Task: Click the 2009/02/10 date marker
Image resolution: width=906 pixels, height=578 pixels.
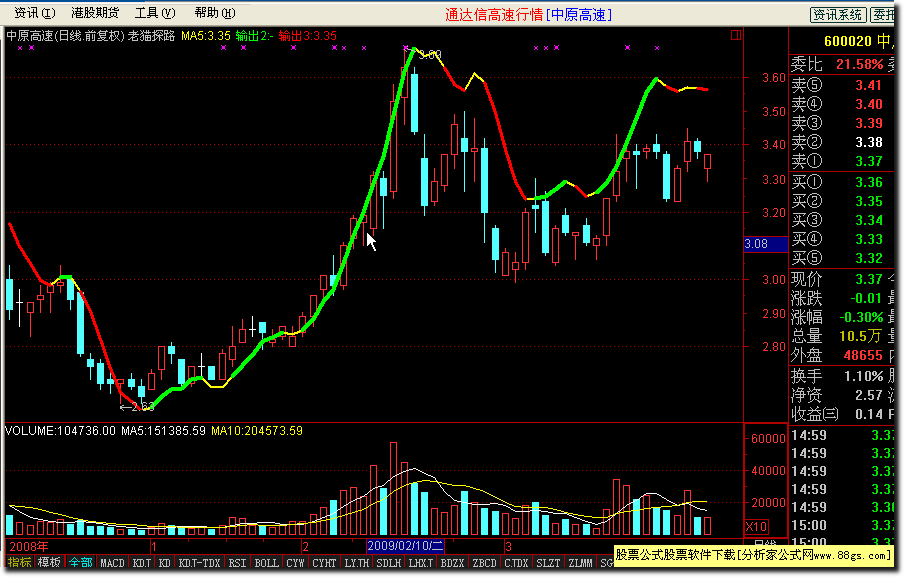Action: 405,546
